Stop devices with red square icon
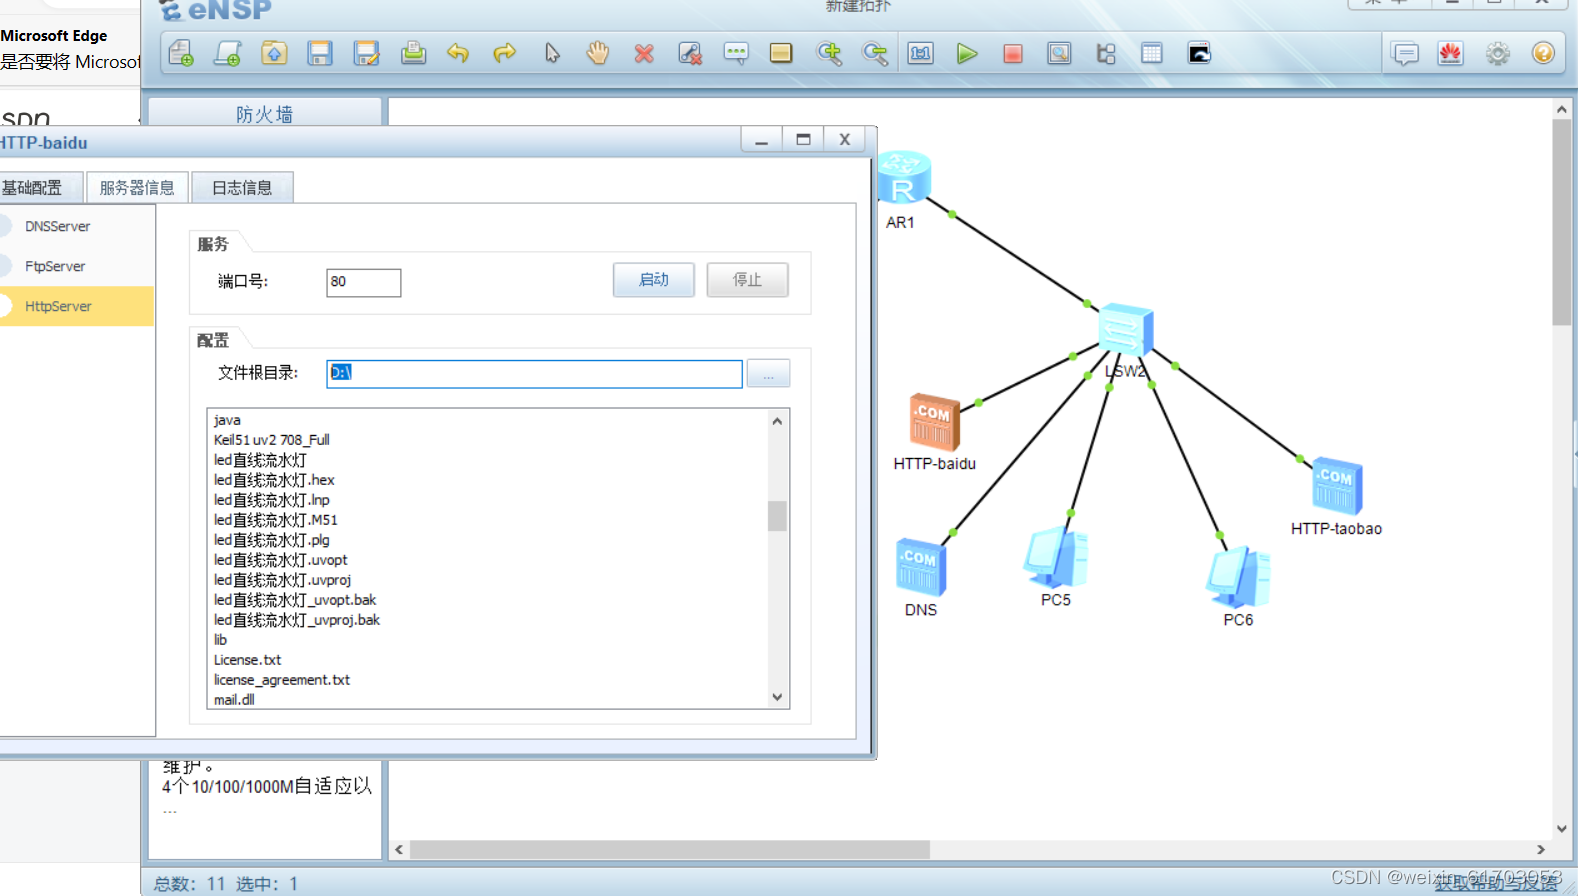The image size is (1578, 896). (x=1013, y=53)
